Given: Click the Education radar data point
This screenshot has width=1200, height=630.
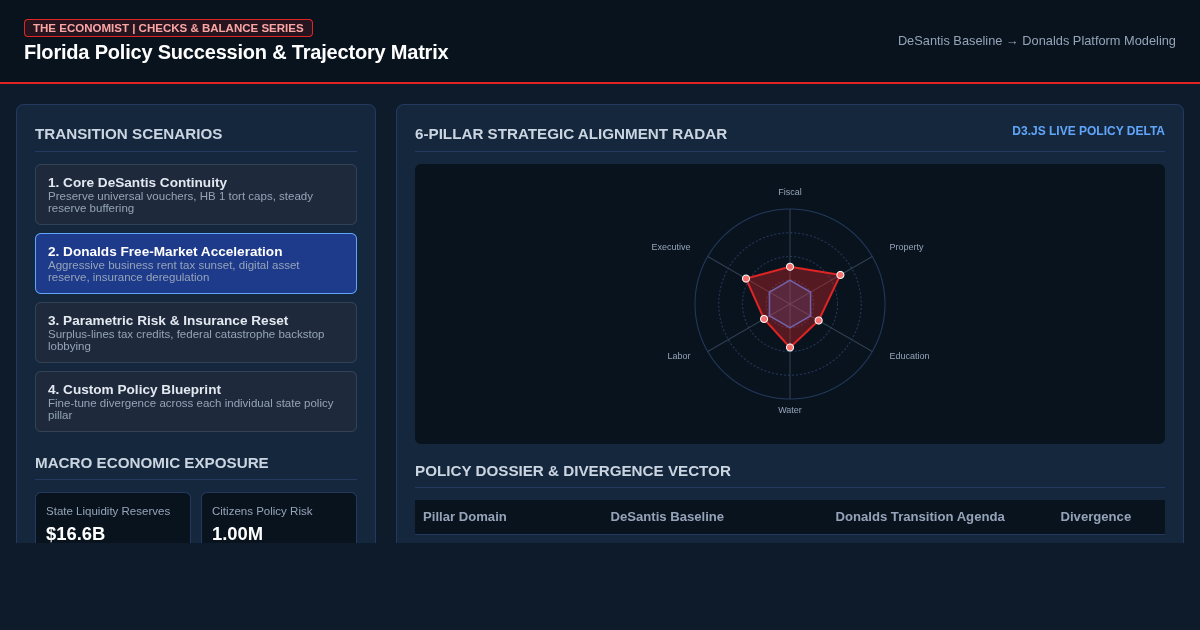Looking at the screenshot, I should (818, 320).
